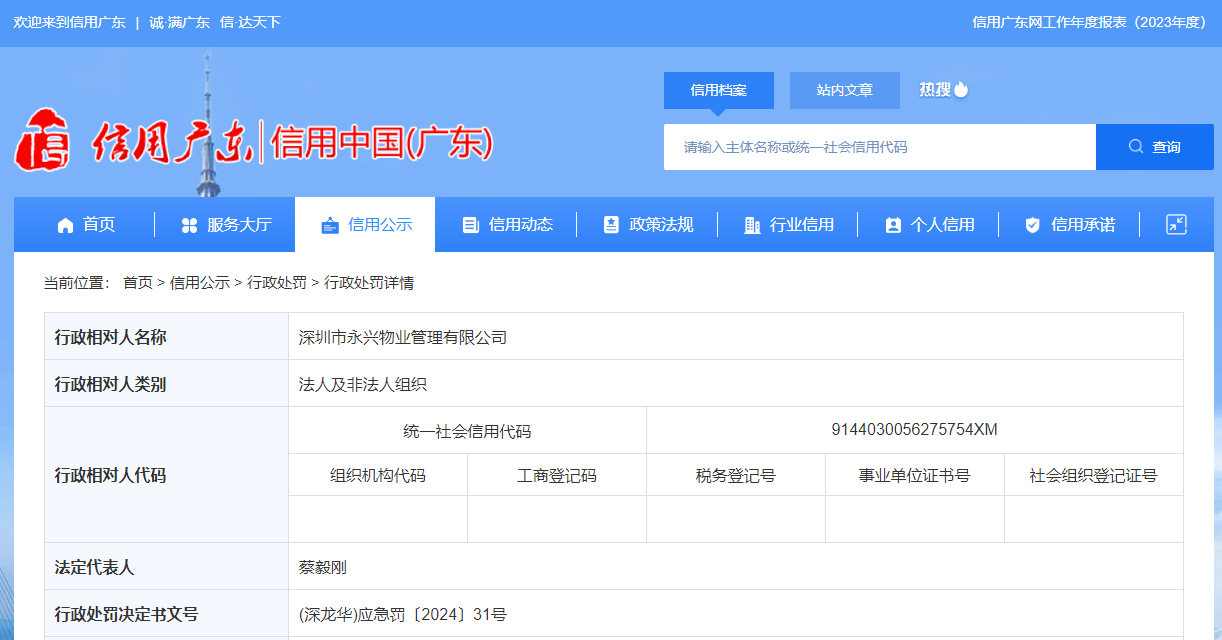Click the 信用承诺 shield icon
This screenshot has height=640, width=1222.
(x=1033, y=225)
